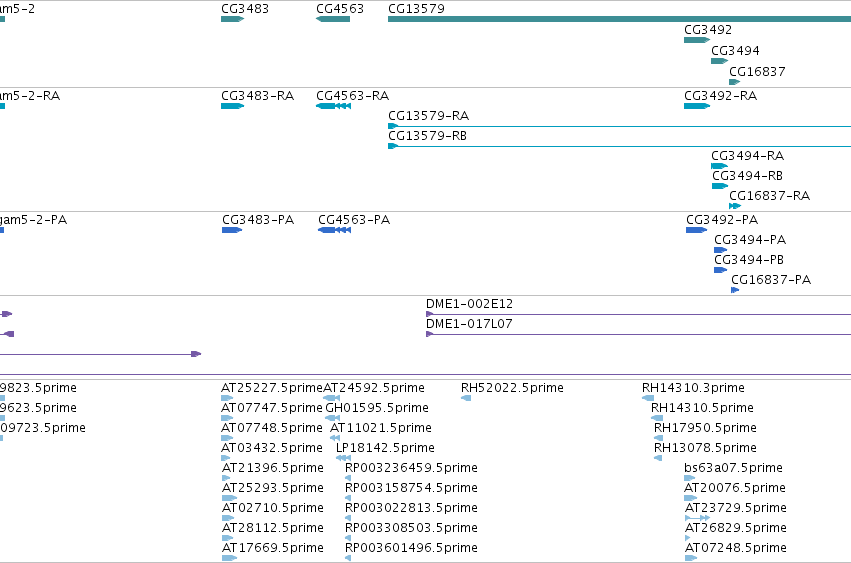Click the AT07248.5prime EST label

coord(736,548)
